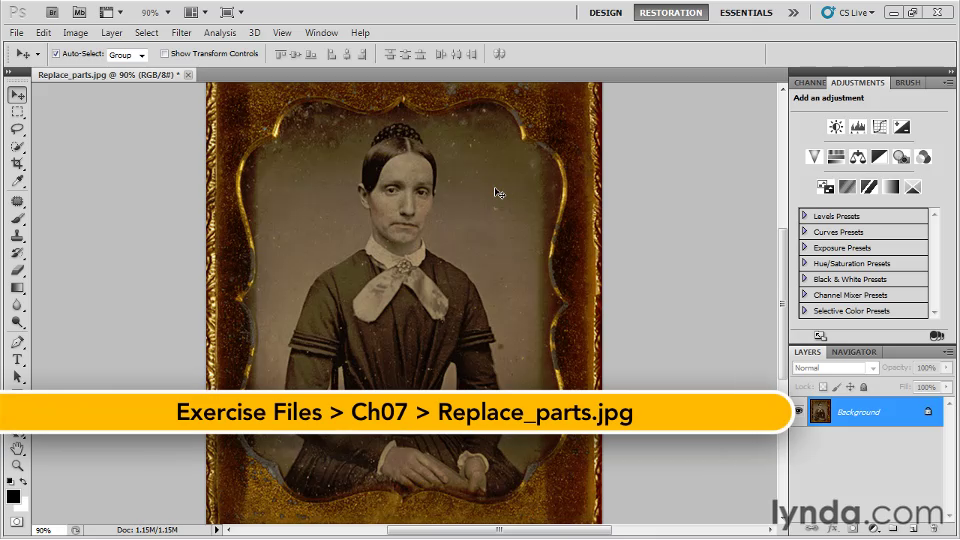The width and height of the screenshot is (960, 540).
Task: Hide the Background layer visibility eye
Action: [x=799, y=411]
